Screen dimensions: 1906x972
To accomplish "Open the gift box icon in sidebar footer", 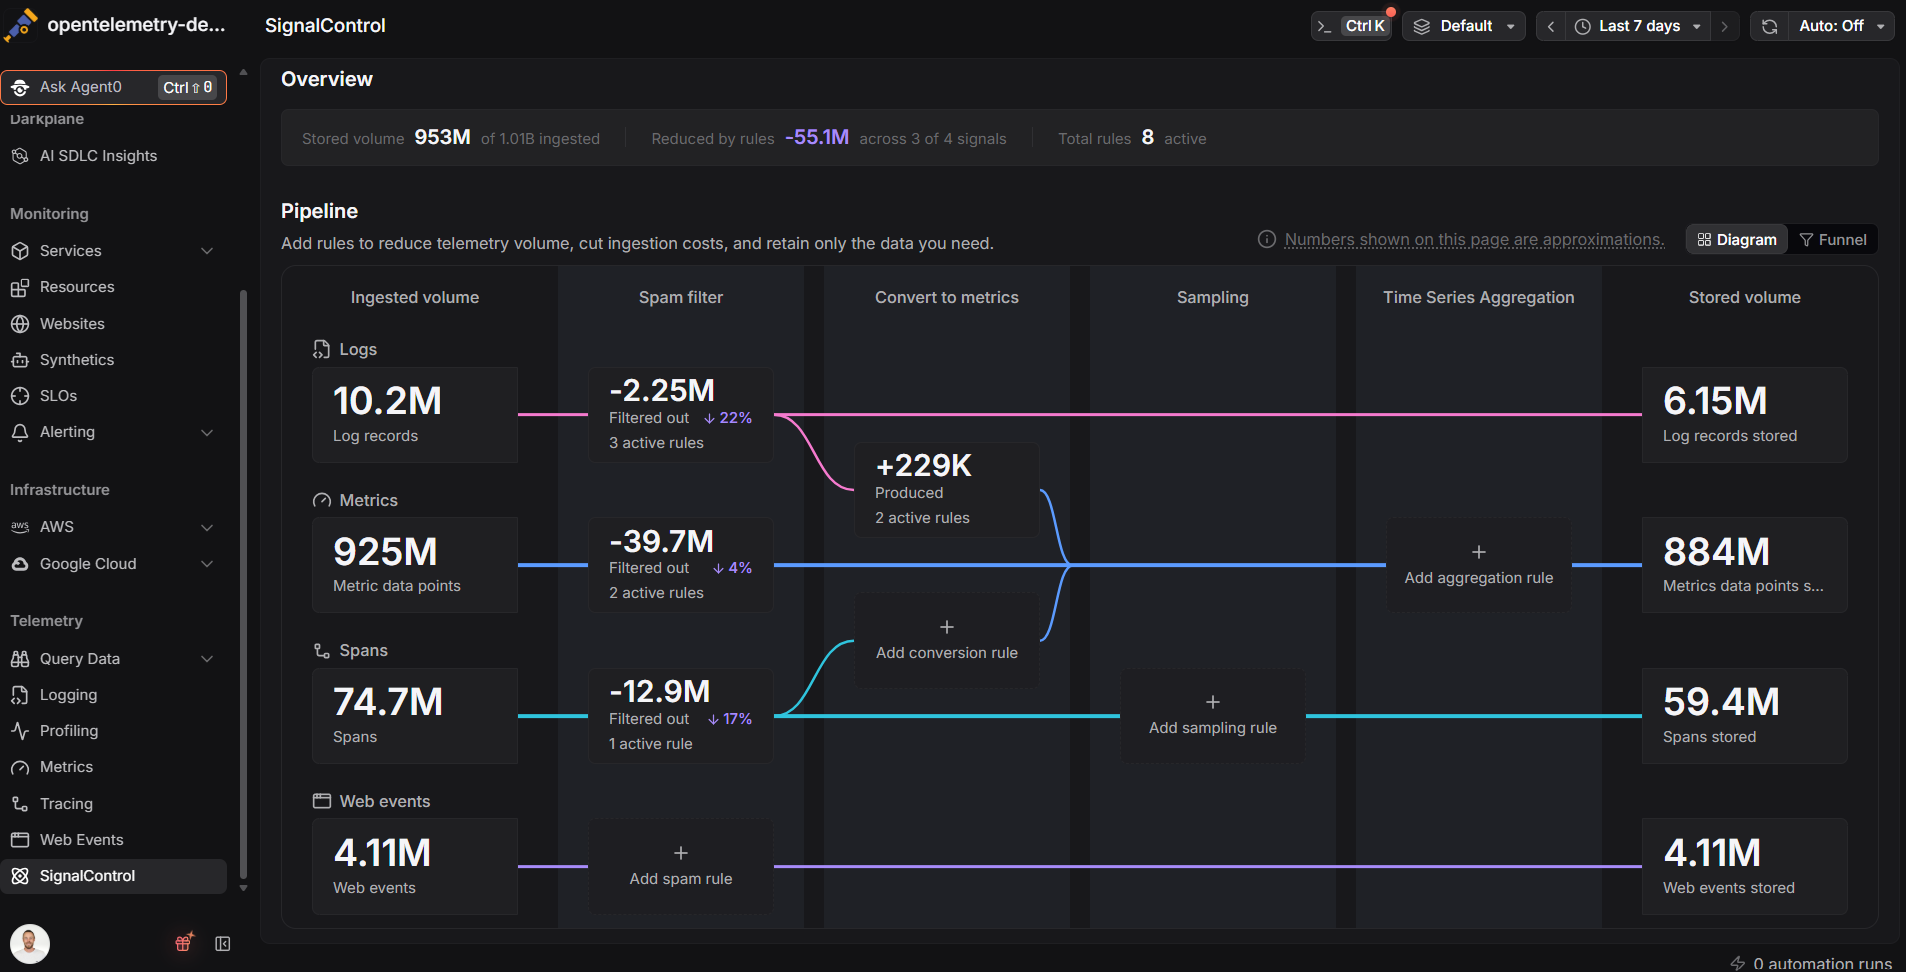I will (184, 943).
